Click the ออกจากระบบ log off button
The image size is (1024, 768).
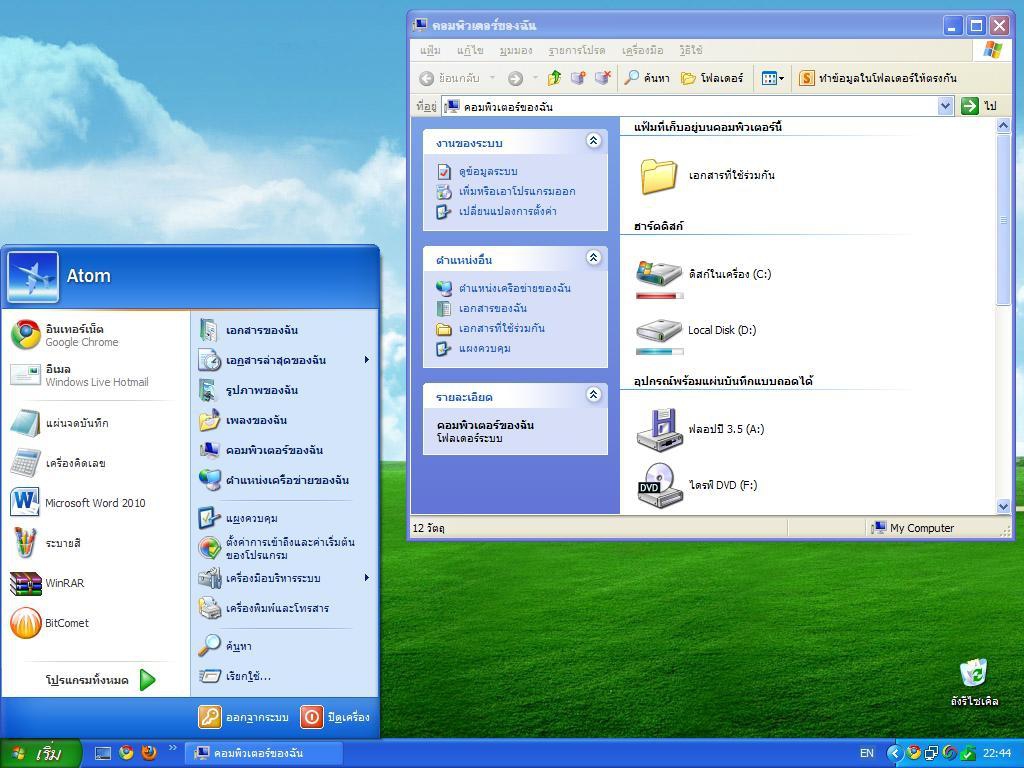coord(245,717)
